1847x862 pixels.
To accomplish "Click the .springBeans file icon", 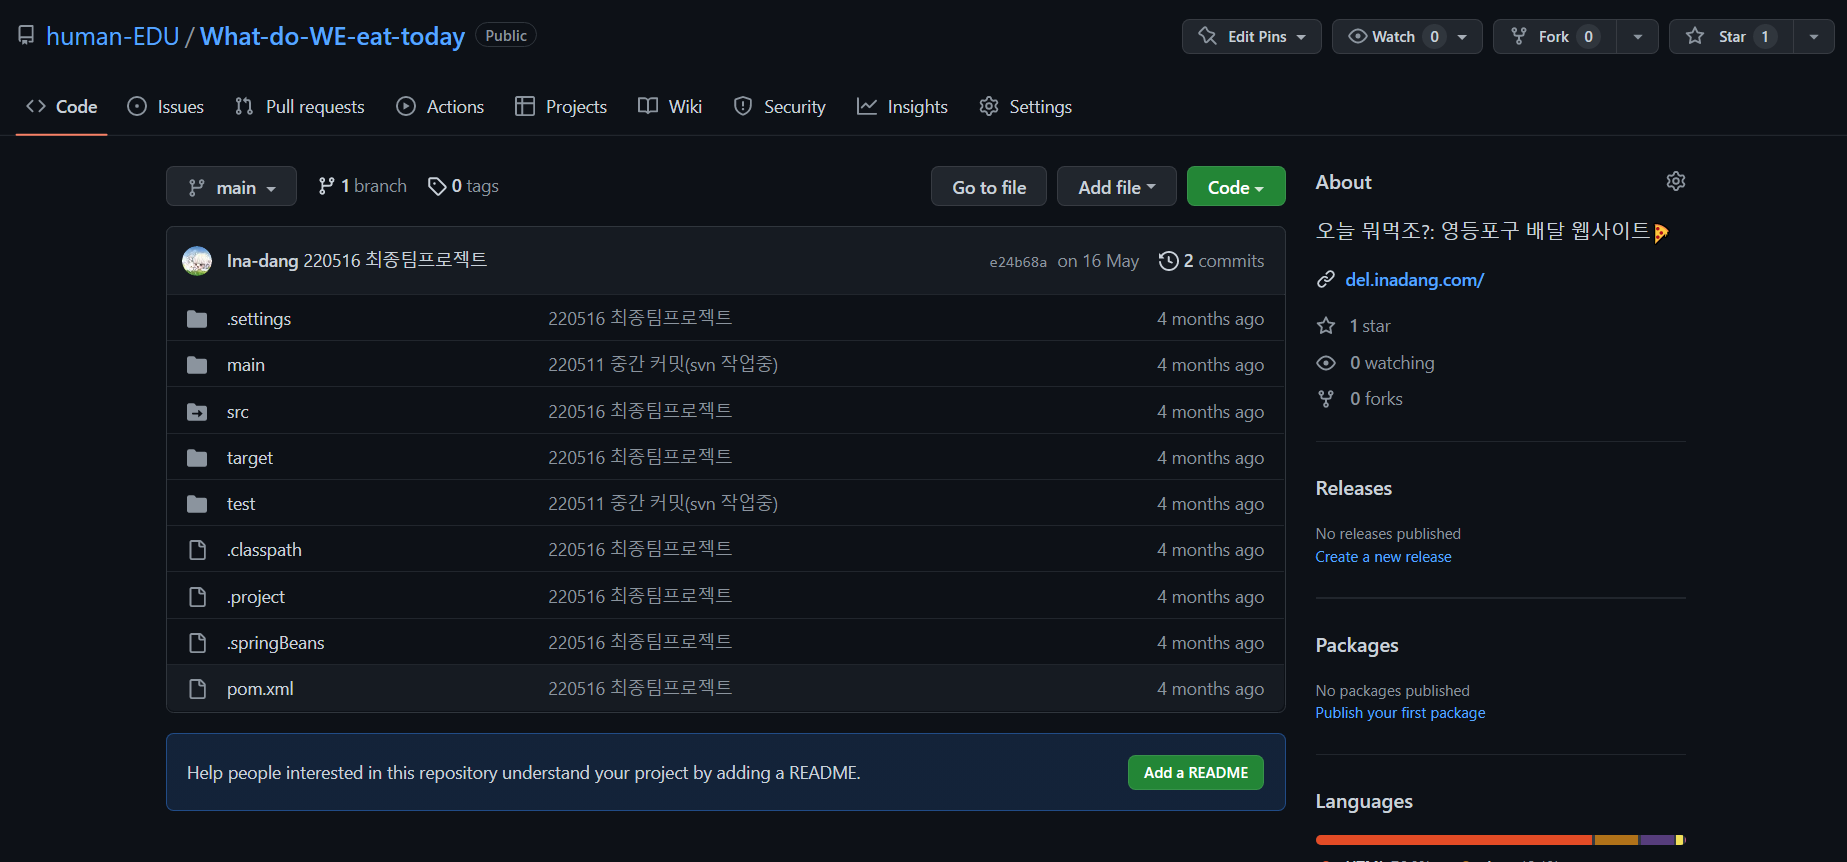I will pos(197,643).
